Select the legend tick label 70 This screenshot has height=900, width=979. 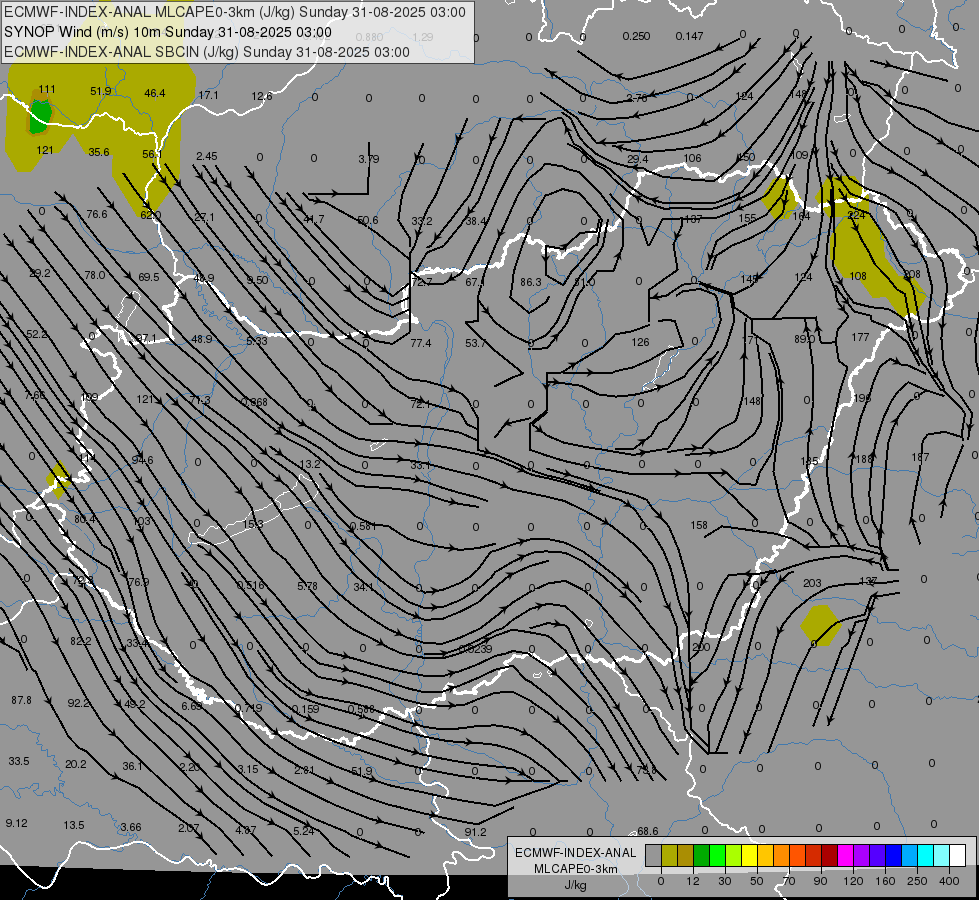(x=789, y=881)
